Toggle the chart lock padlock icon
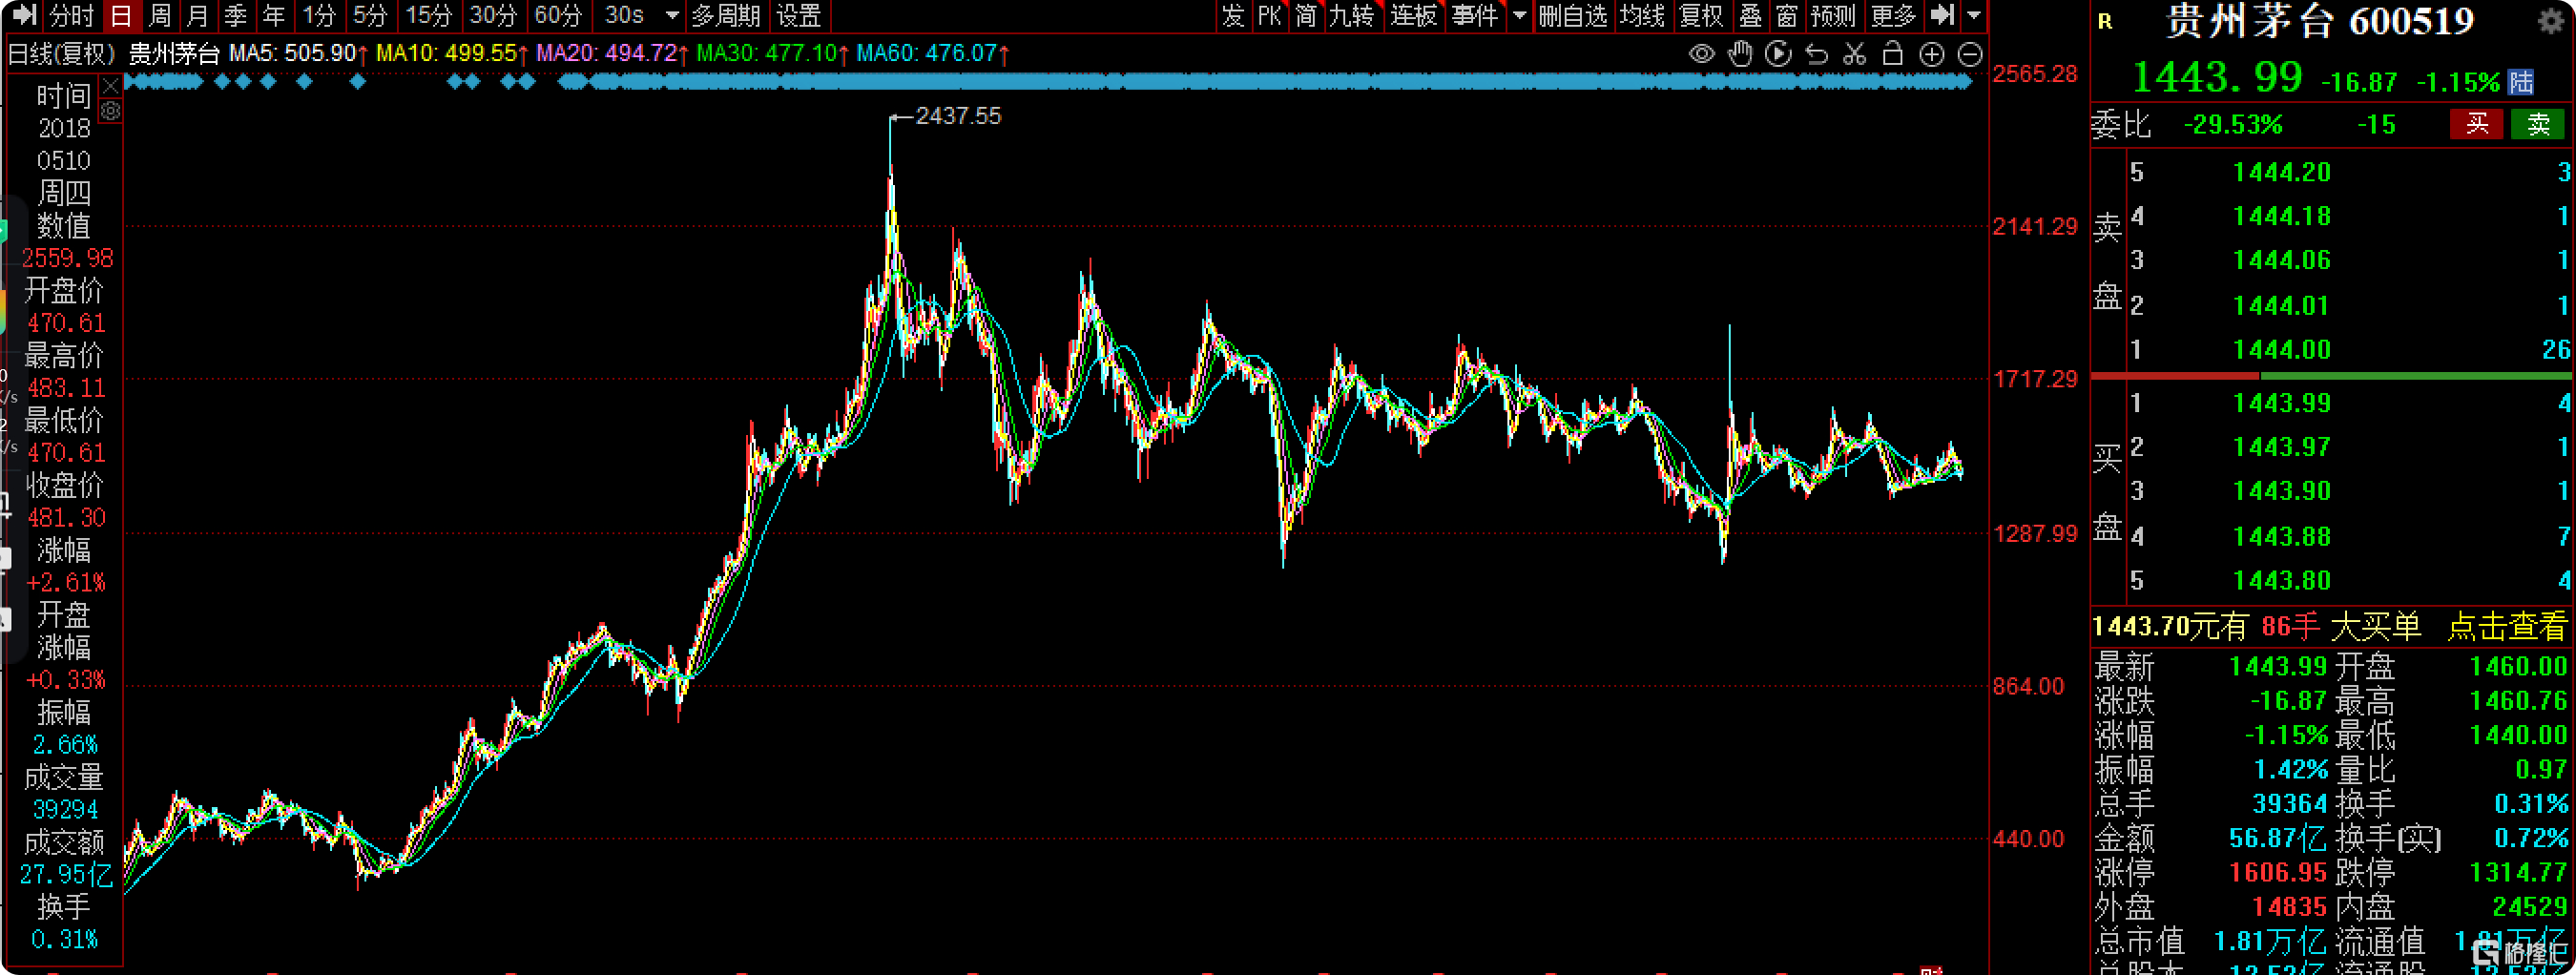The width and height of the screenshot is (2576, 975). point(1892,54)
